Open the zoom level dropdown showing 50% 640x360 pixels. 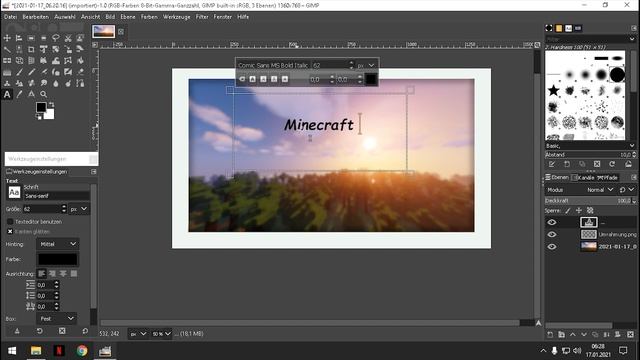coord(161,334)
